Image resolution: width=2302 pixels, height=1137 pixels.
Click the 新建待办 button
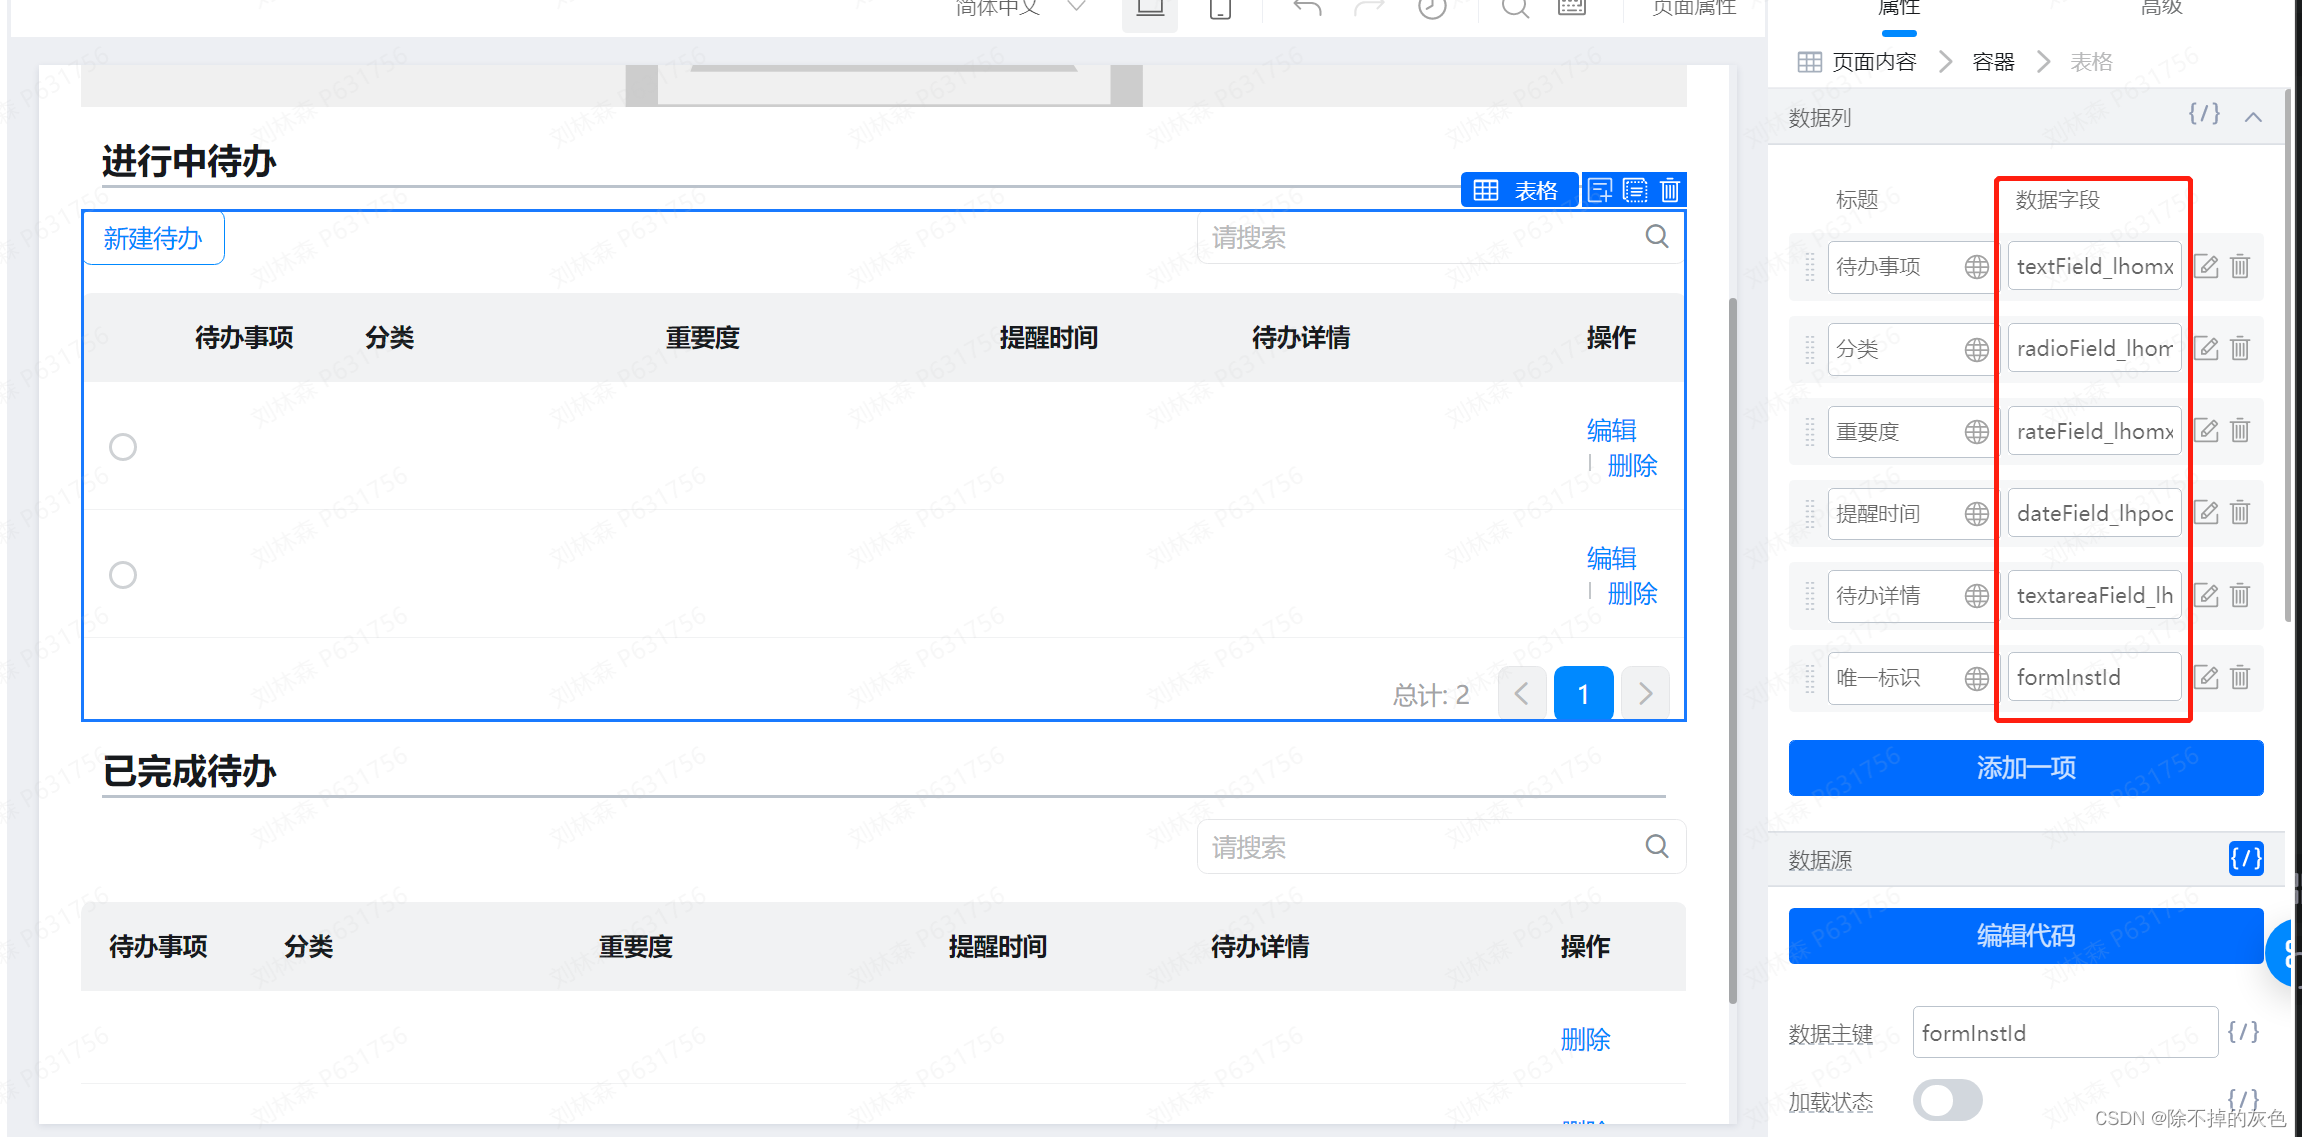[153, 238]
